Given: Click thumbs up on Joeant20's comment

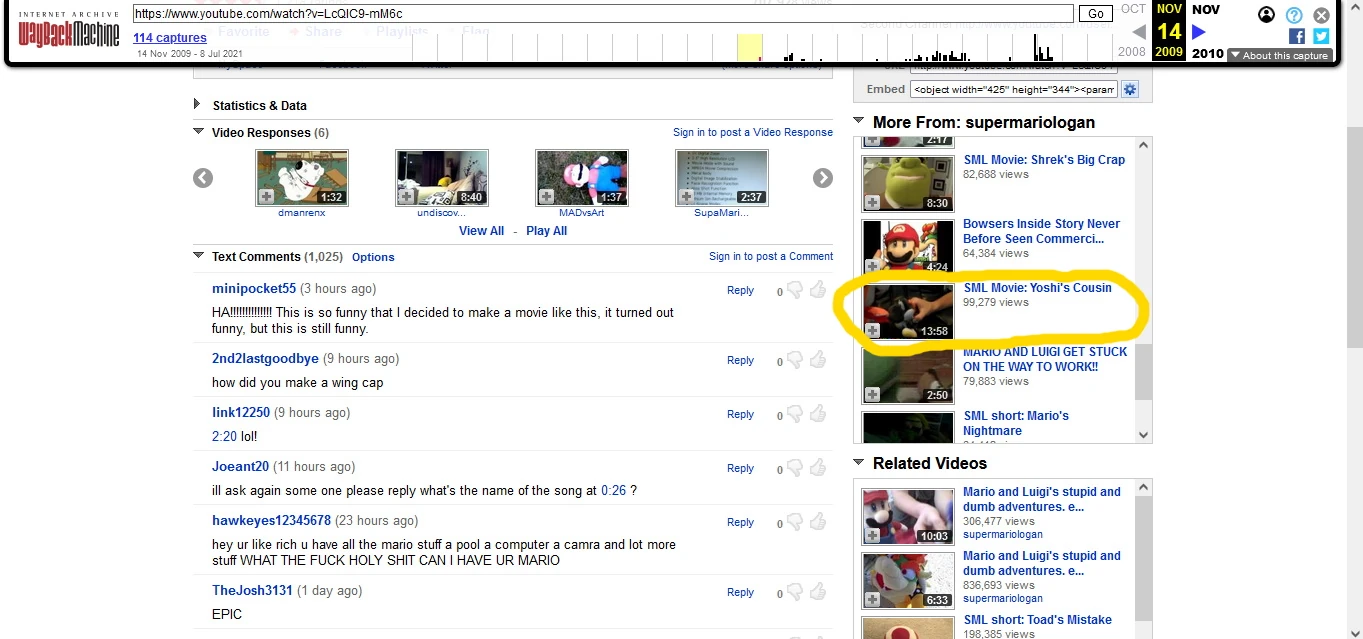Looking at the screenshot, I should point(817,468).
